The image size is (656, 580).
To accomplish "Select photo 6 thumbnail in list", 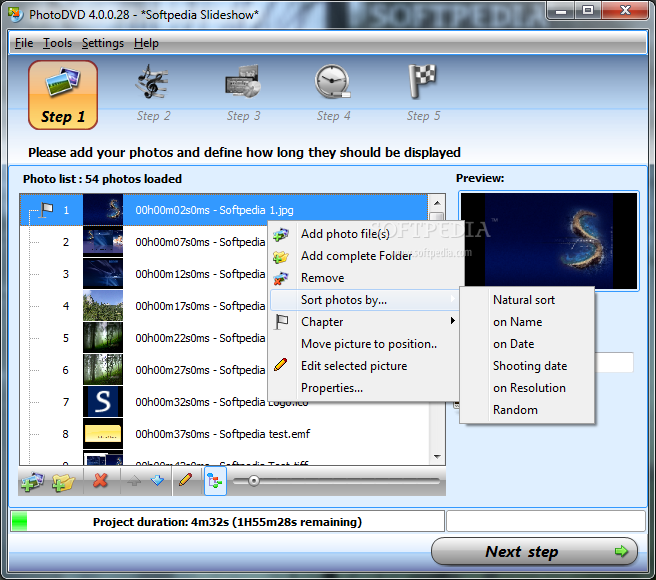I will click(103, 370).
